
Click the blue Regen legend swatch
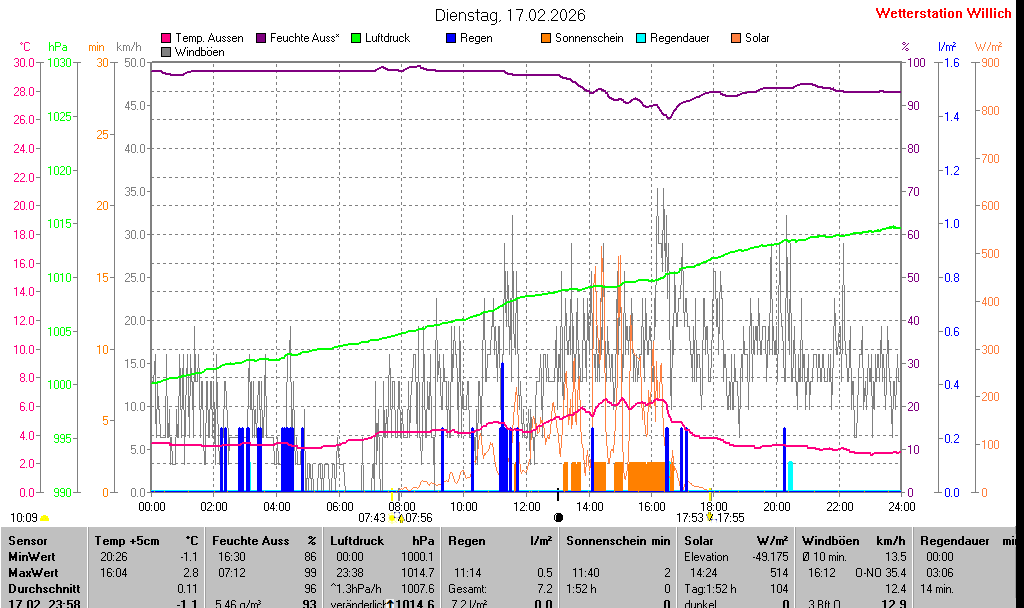click(451, 38)
